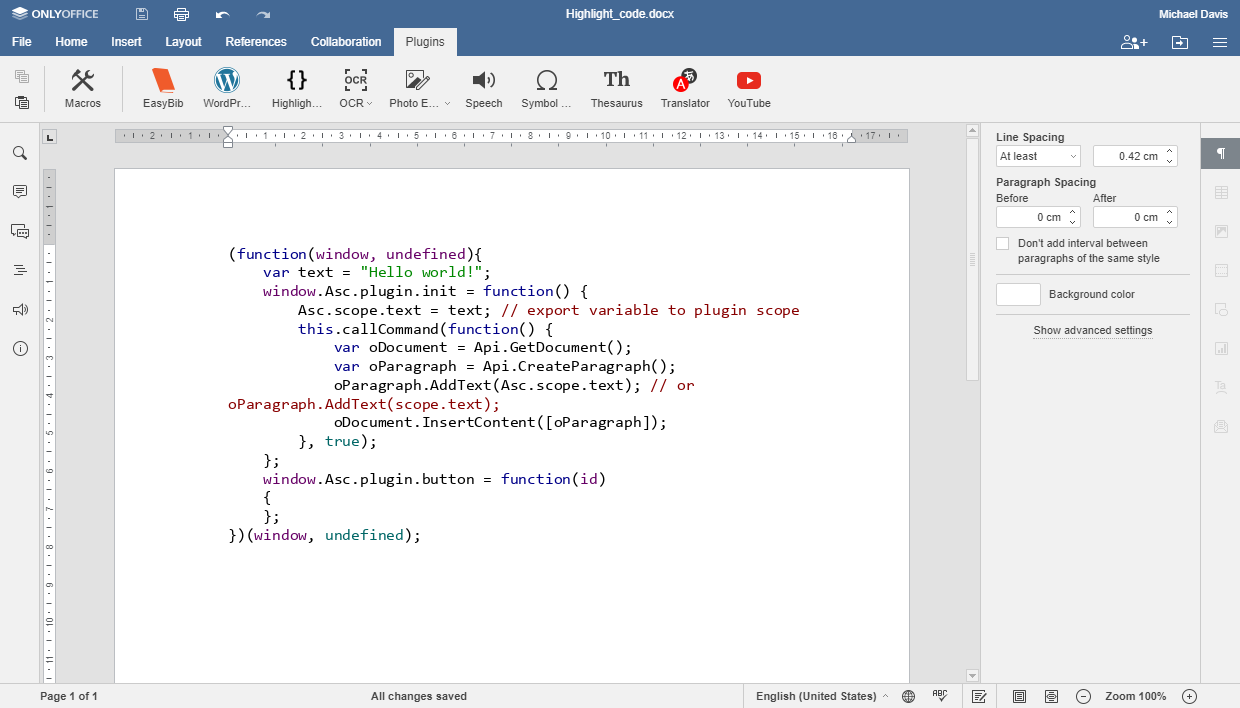Click the Copy icon in toolbar
Viewport: 1240px width, 708px height.
click(22, 76)
